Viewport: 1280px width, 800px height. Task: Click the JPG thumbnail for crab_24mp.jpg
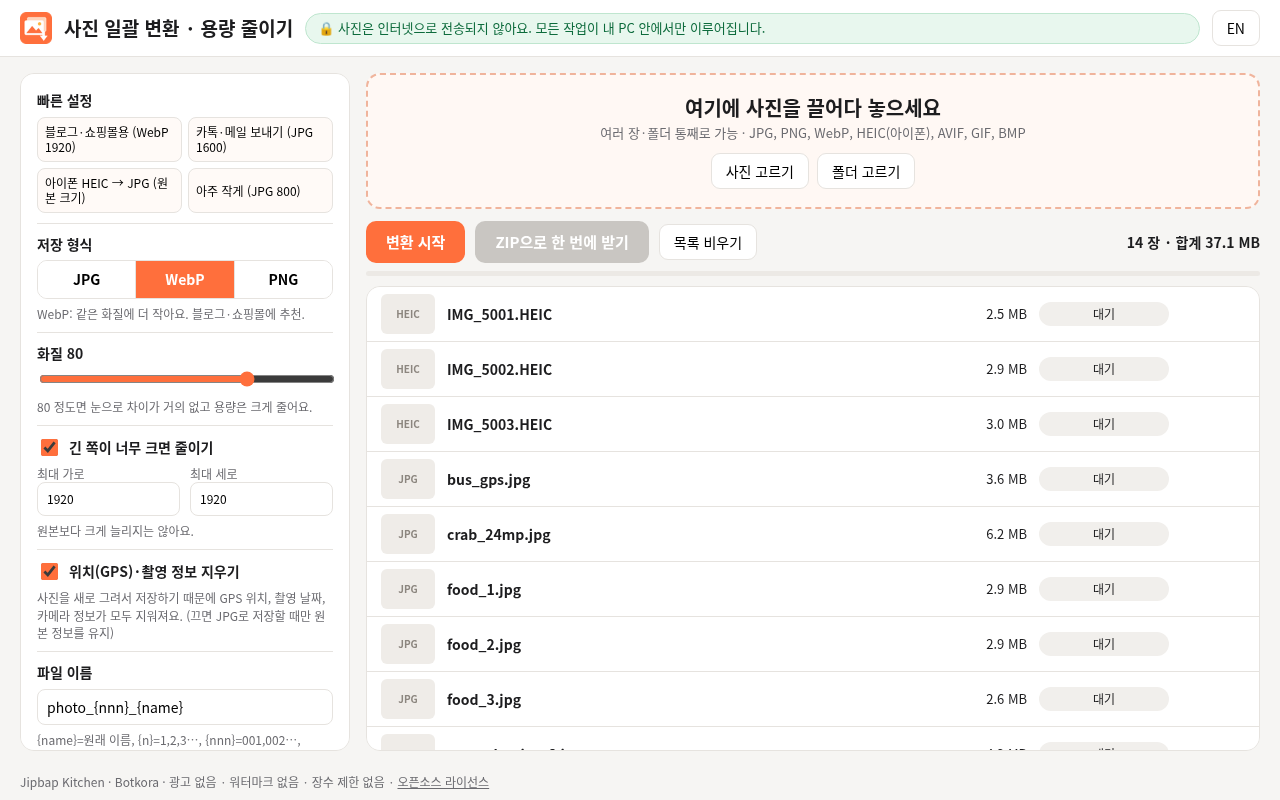tap(408, 534)
